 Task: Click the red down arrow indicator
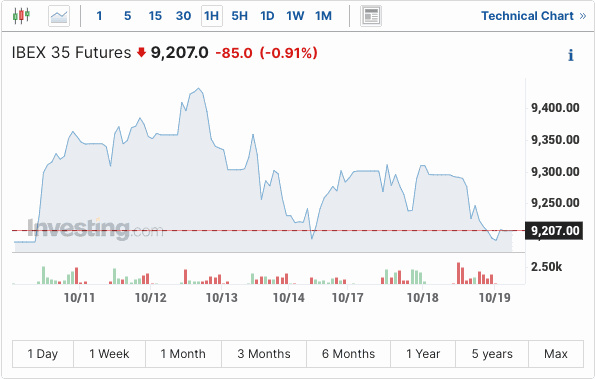point(141,52)
